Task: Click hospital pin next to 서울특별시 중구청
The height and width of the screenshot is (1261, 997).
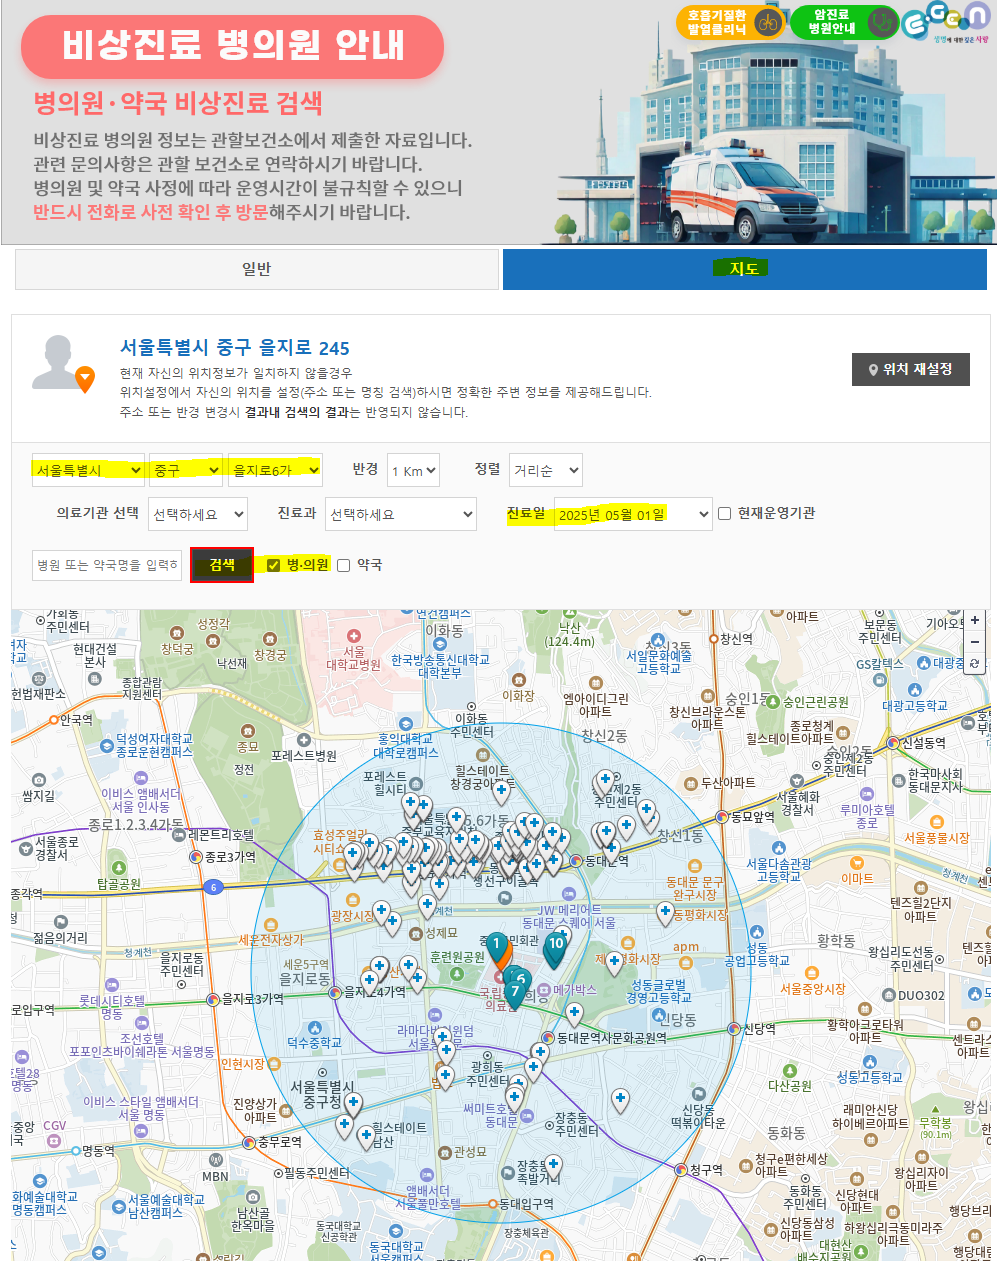Action: click(352, 1105)
